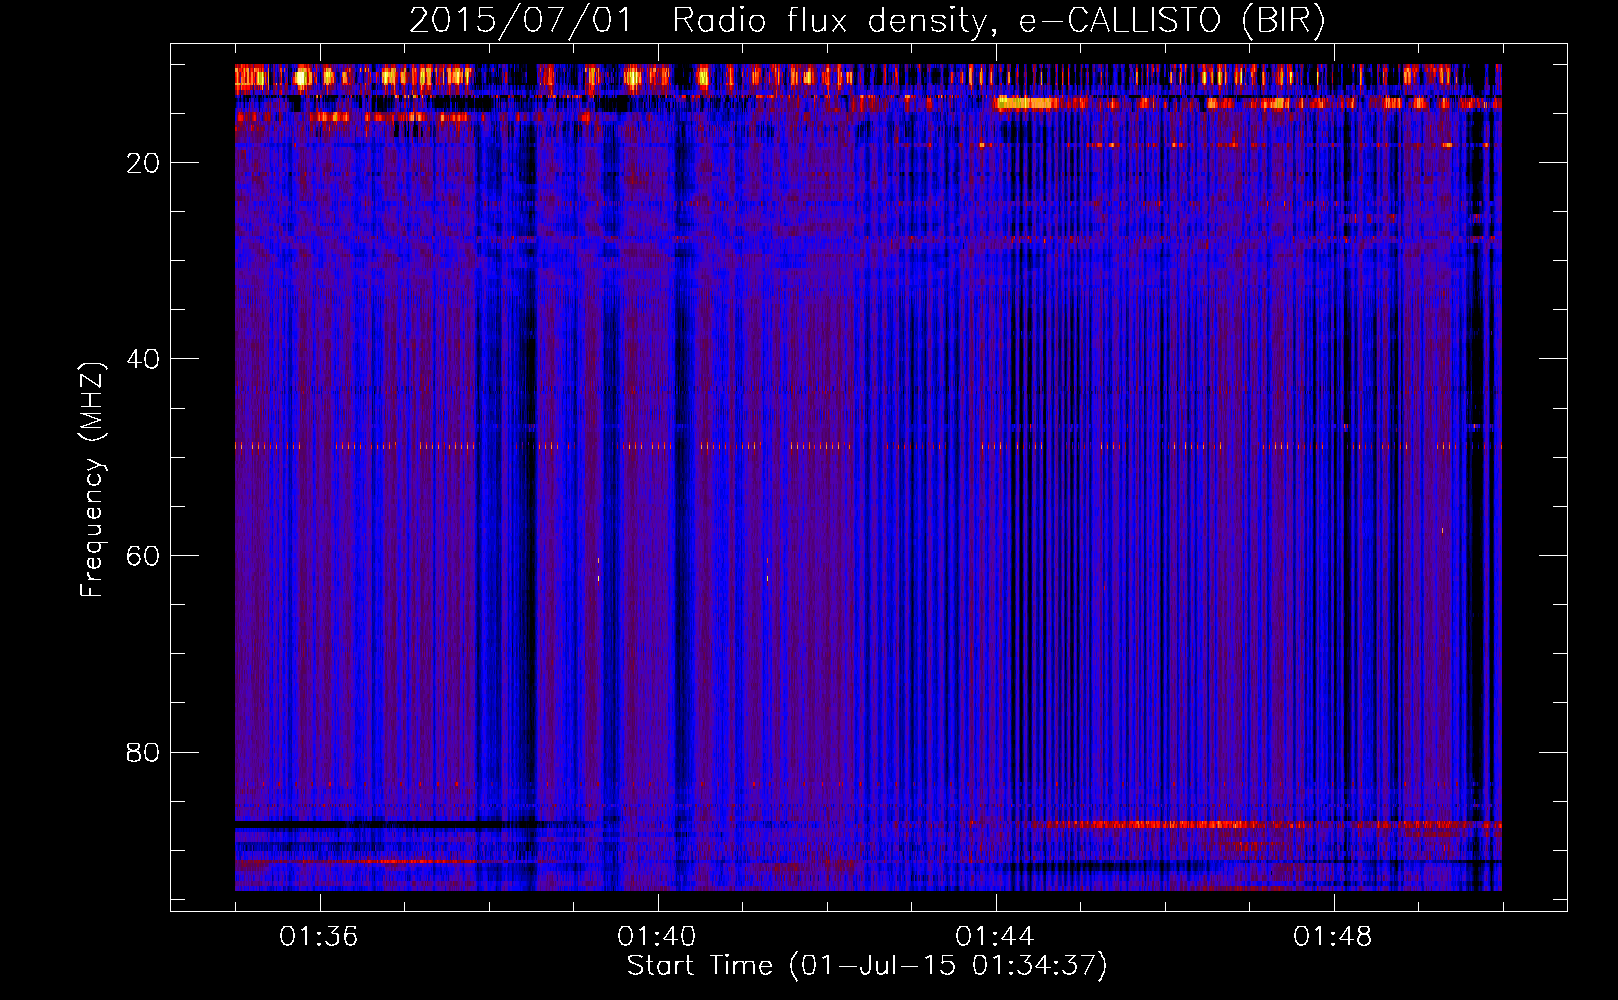Select the 01:48 time tick label
1618x1000 pixels.
1333,937
